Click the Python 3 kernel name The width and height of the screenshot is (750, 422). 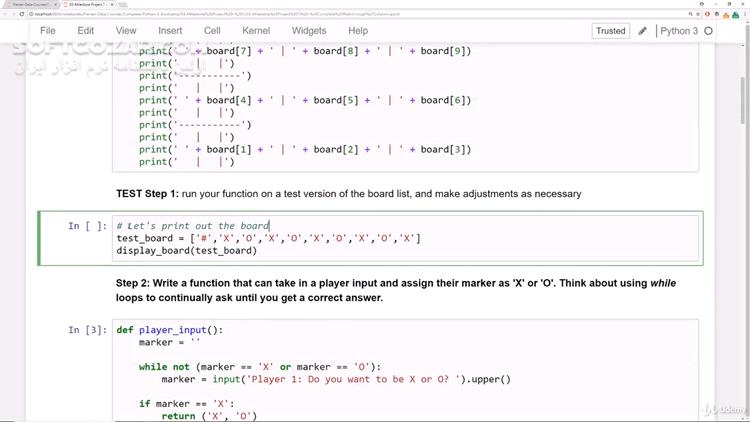(x=679, y=31)
